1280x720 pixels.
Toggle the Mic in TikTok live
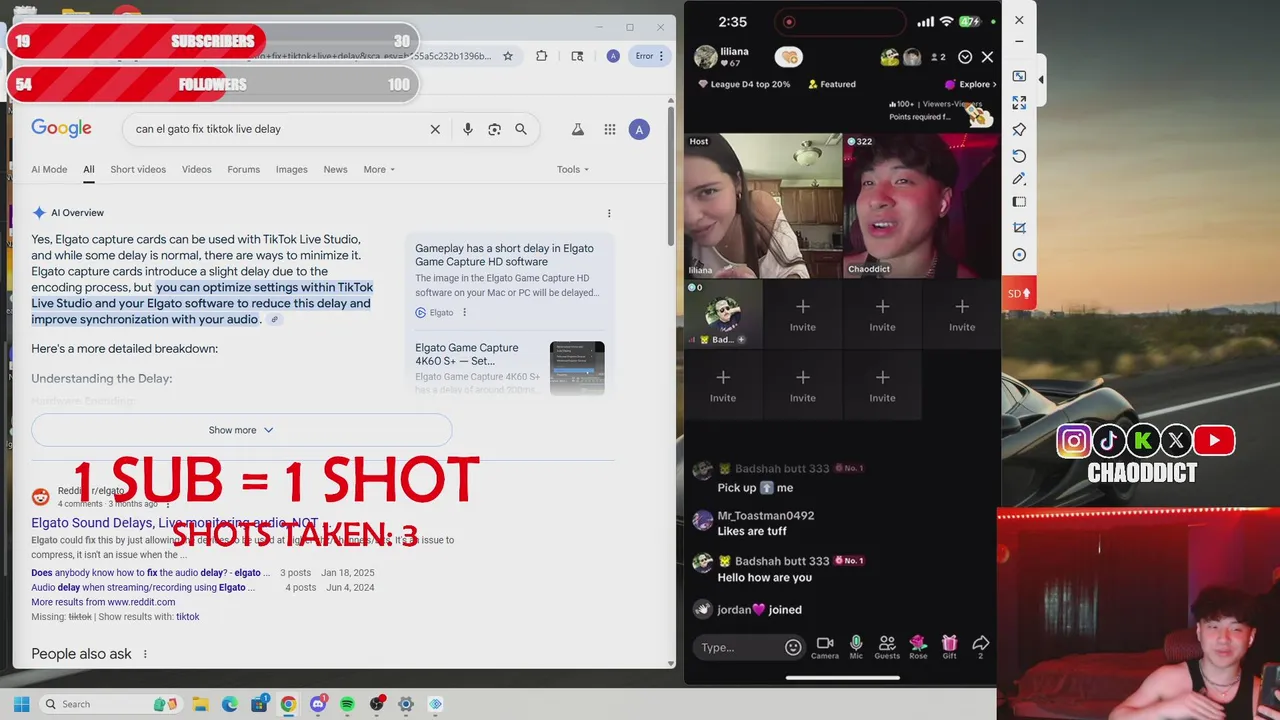(856, 647)
